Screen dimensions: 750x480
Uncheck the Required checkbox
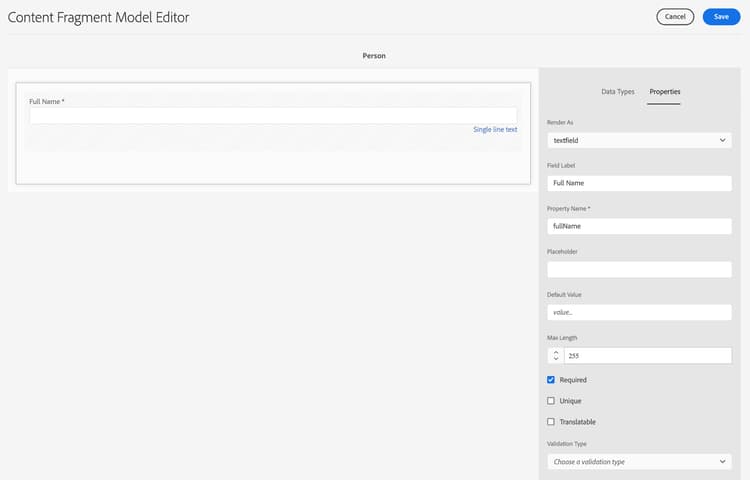pos(551,380)
